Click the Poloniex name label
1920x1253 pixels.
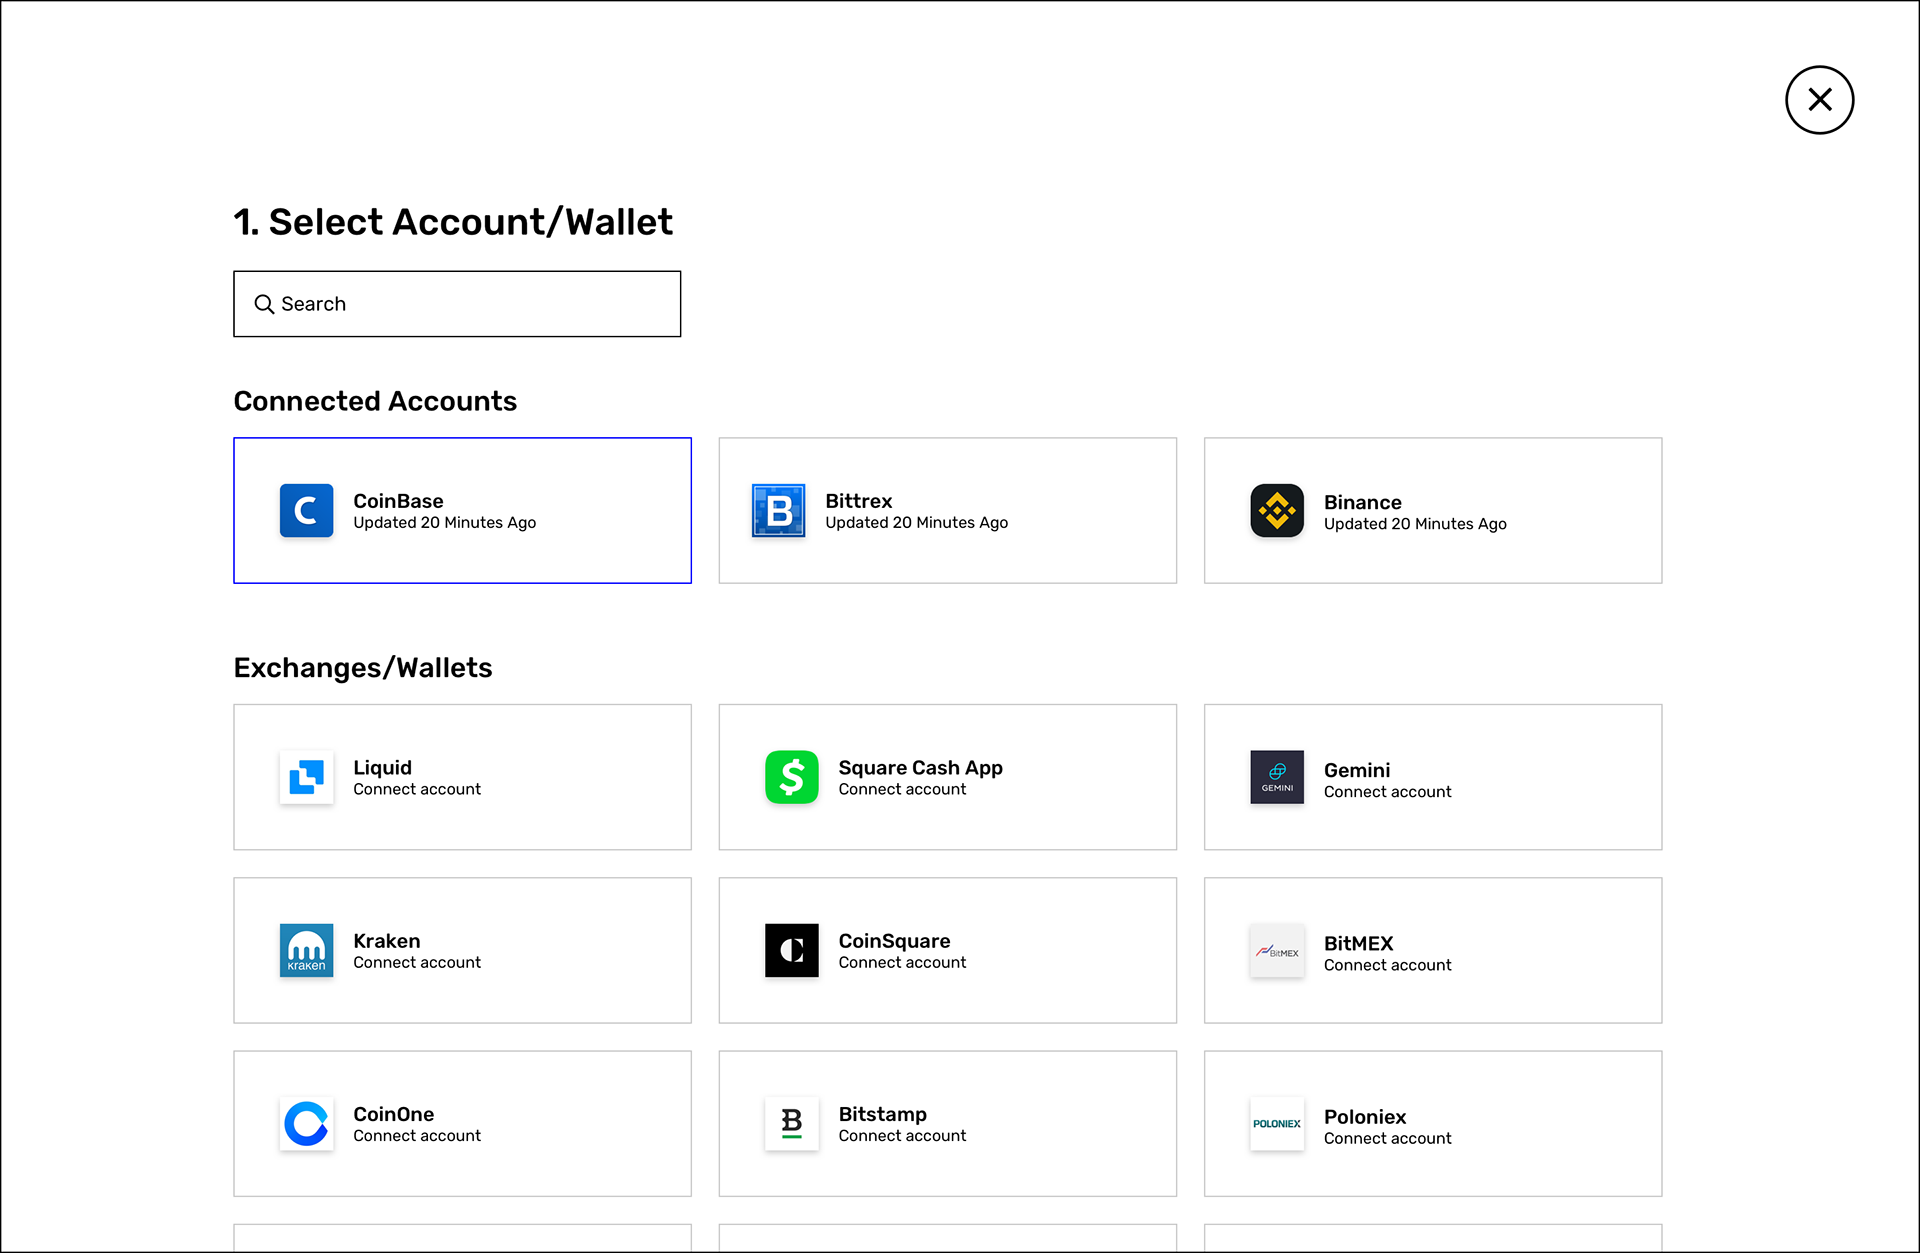coord(1364,1117)
